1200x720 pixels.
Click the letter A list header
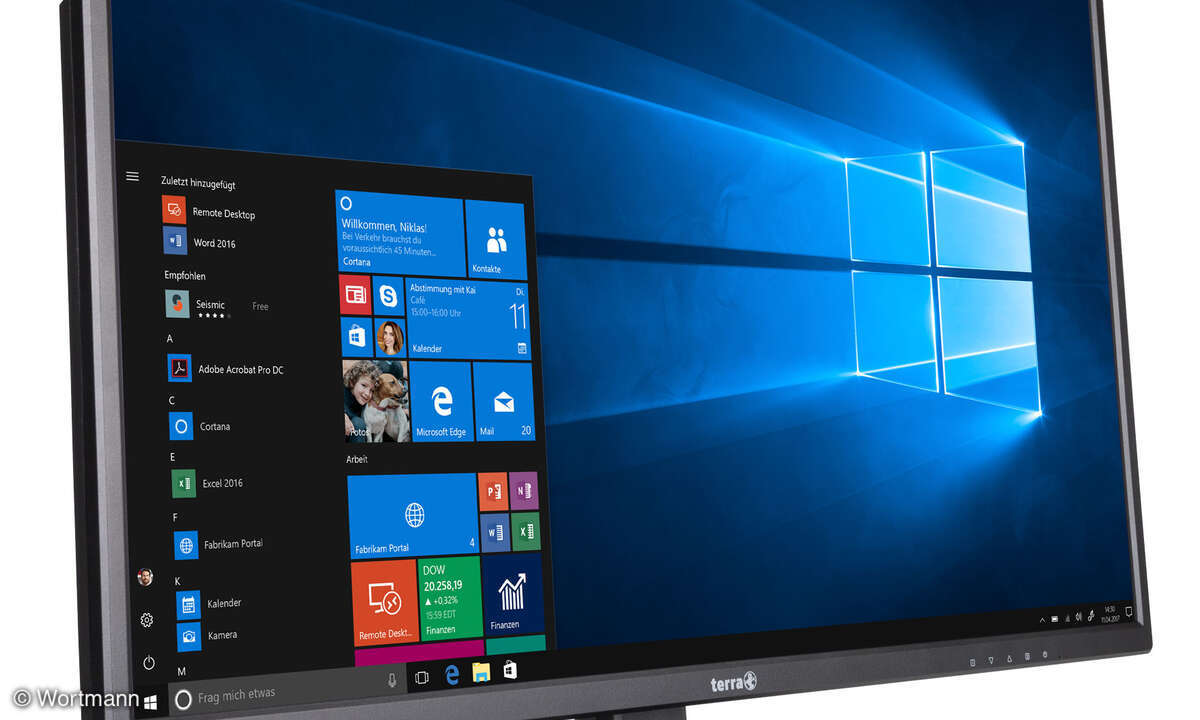click(170, 339)
